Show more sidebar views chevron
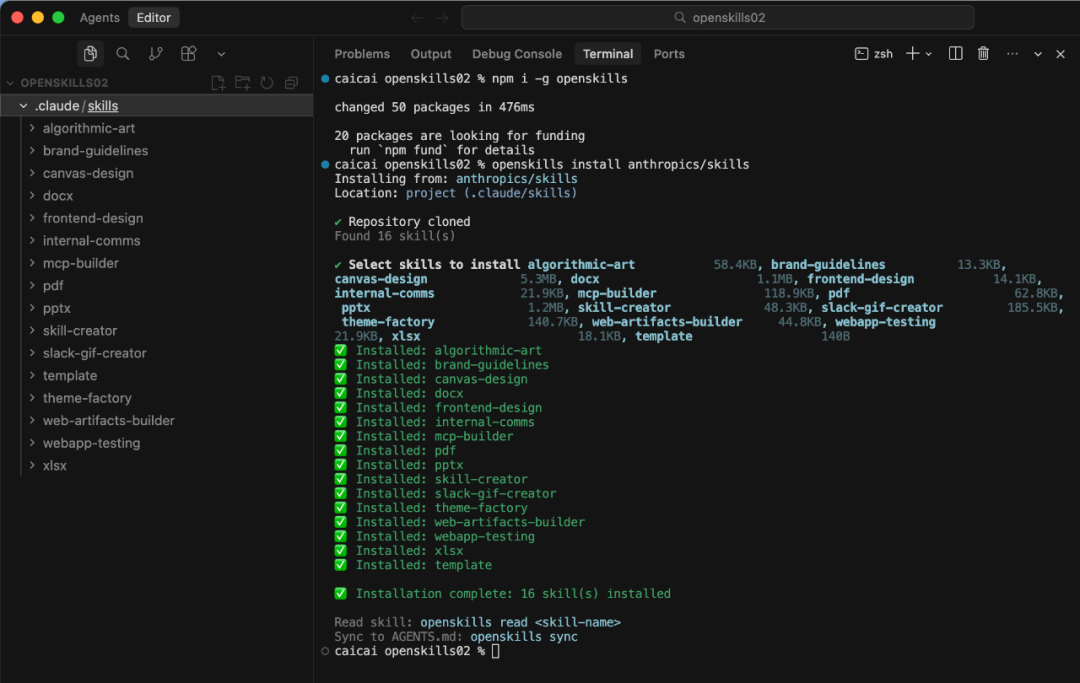 click(x=221, y=54)
